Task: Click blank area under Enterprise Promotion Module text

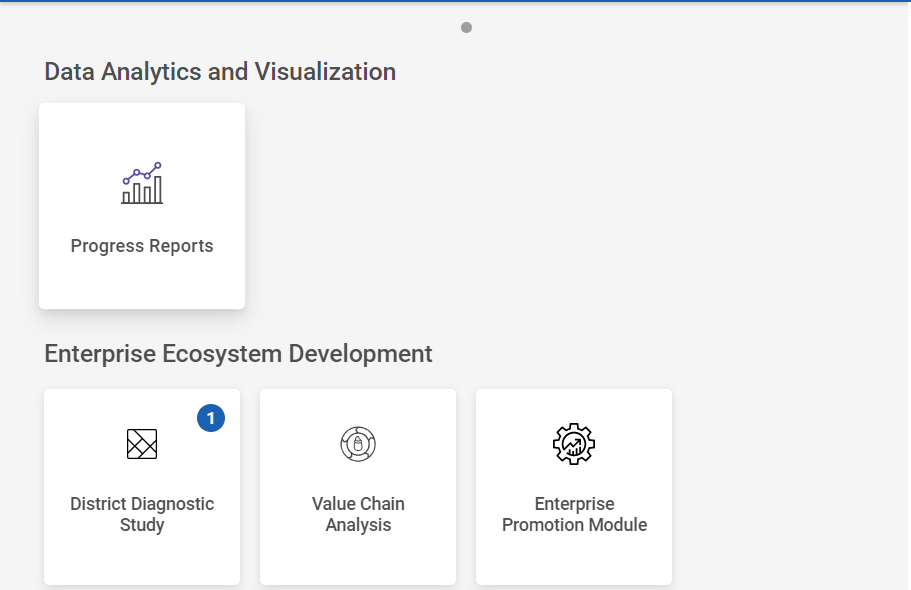Action: pyautogui.click(x=574, y=560)
